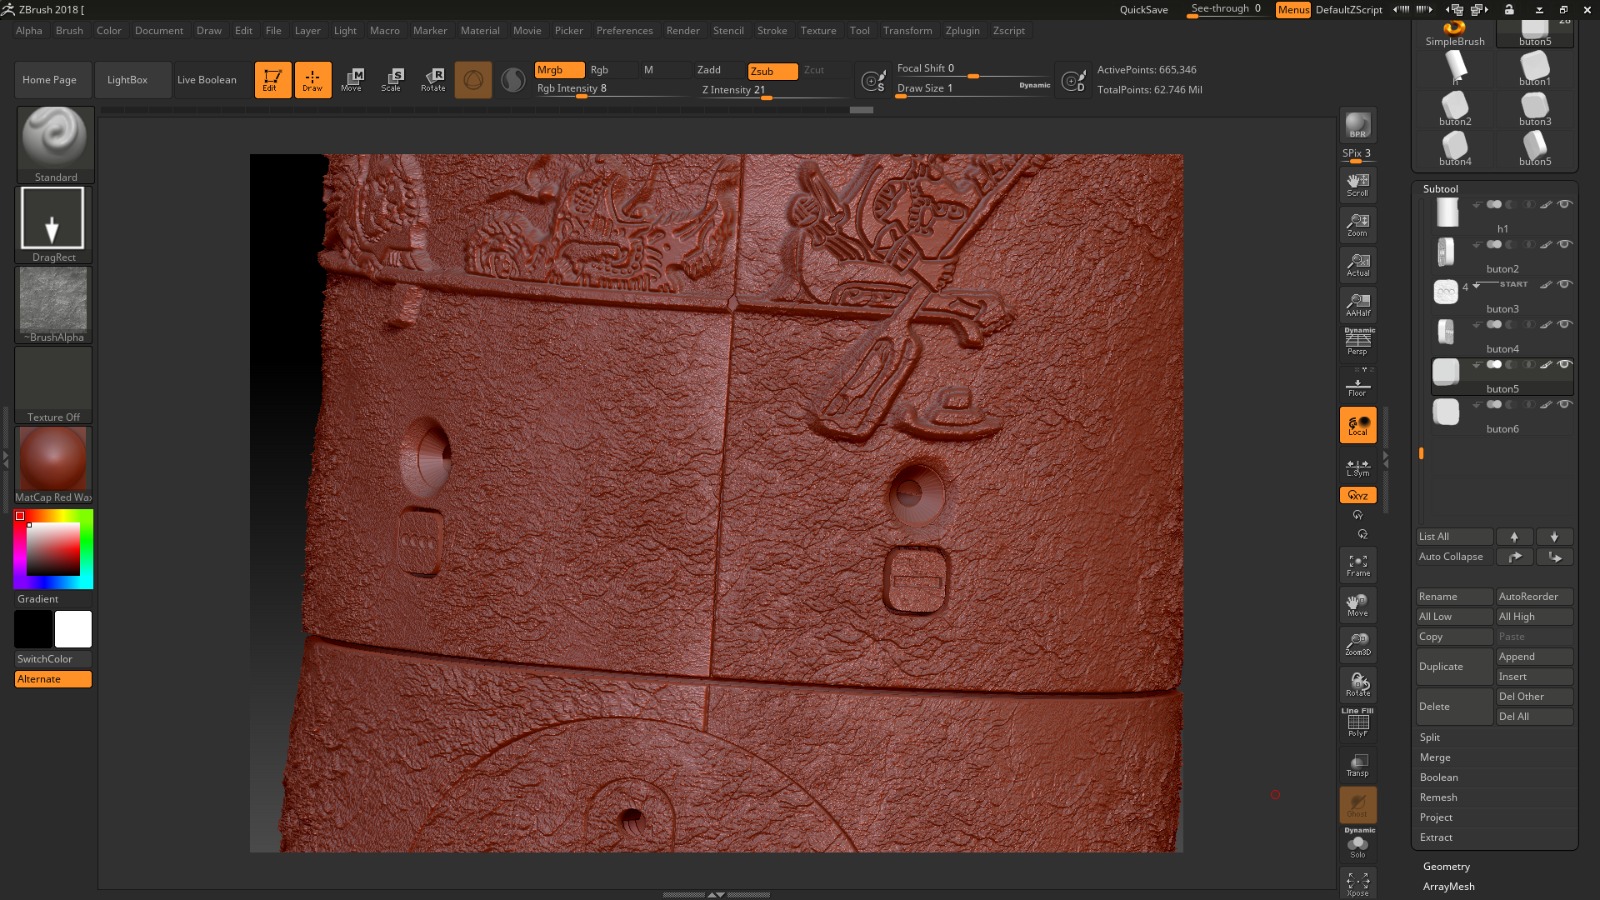The height and width of the screenshot is (900, 1600).
Task: Select the AAHalf zoom icon
Action: (1357, 304)
